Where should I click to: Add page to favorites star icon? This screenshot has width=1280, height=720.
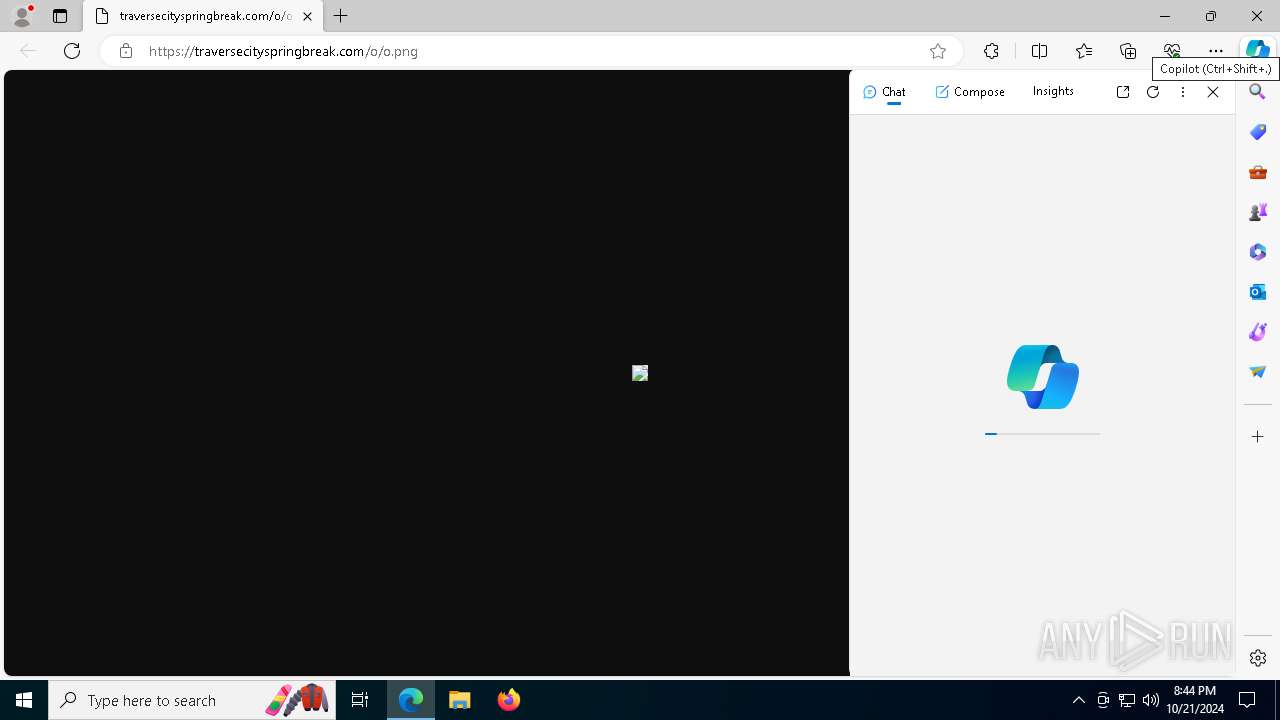[937, 51]
